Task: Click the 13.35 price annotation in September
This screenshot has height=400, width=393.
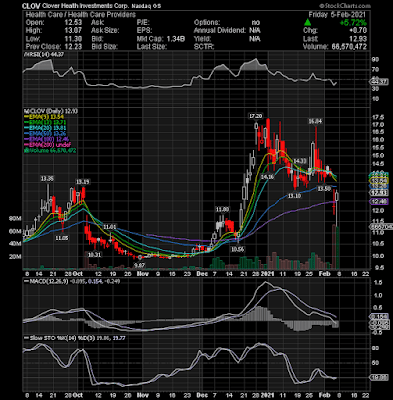Action: click(x=47, y=179)
